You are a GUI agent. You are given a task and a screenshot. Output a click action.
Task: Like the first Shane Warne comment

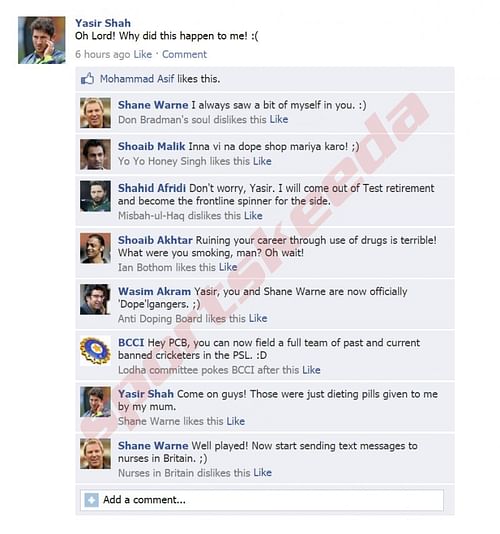pos(279,119)
